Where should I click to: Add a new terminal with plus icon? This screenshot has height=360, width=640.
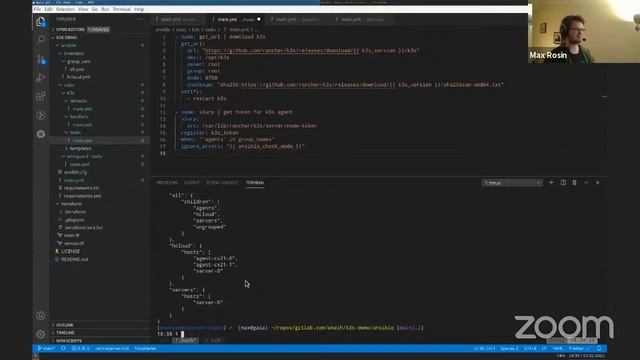point(551,182)
